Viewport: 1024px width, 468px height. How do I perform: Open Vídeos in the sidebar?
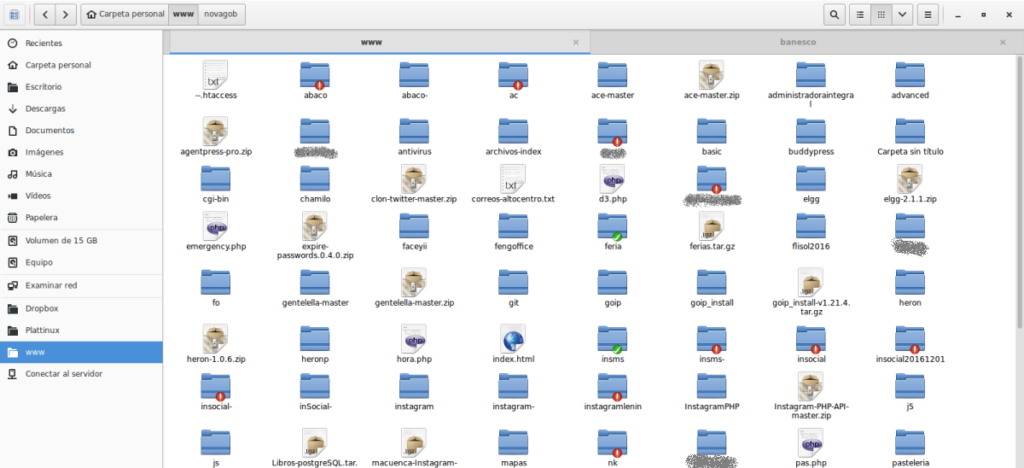coord(81,196)
